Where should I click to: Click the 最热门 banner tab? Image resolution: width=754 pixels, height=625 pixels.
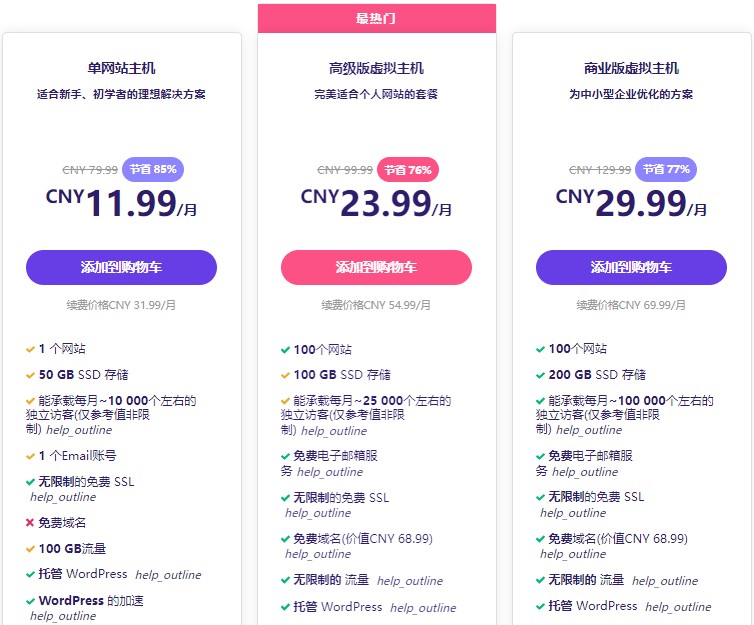[x=376, y=18]
